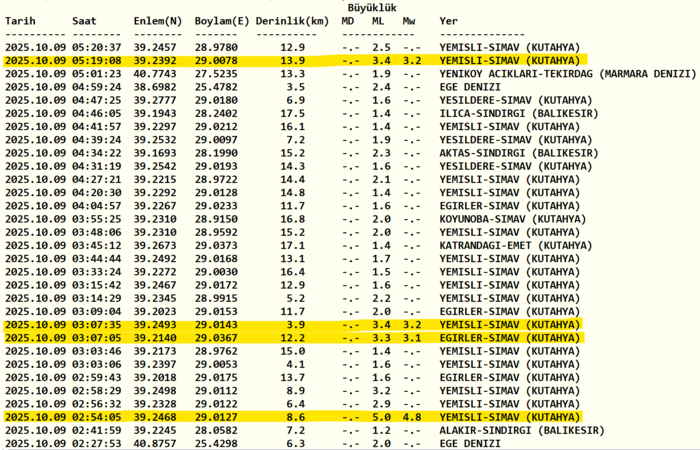Click the highlighted 05:19:08 time entry

click(97, 60)
